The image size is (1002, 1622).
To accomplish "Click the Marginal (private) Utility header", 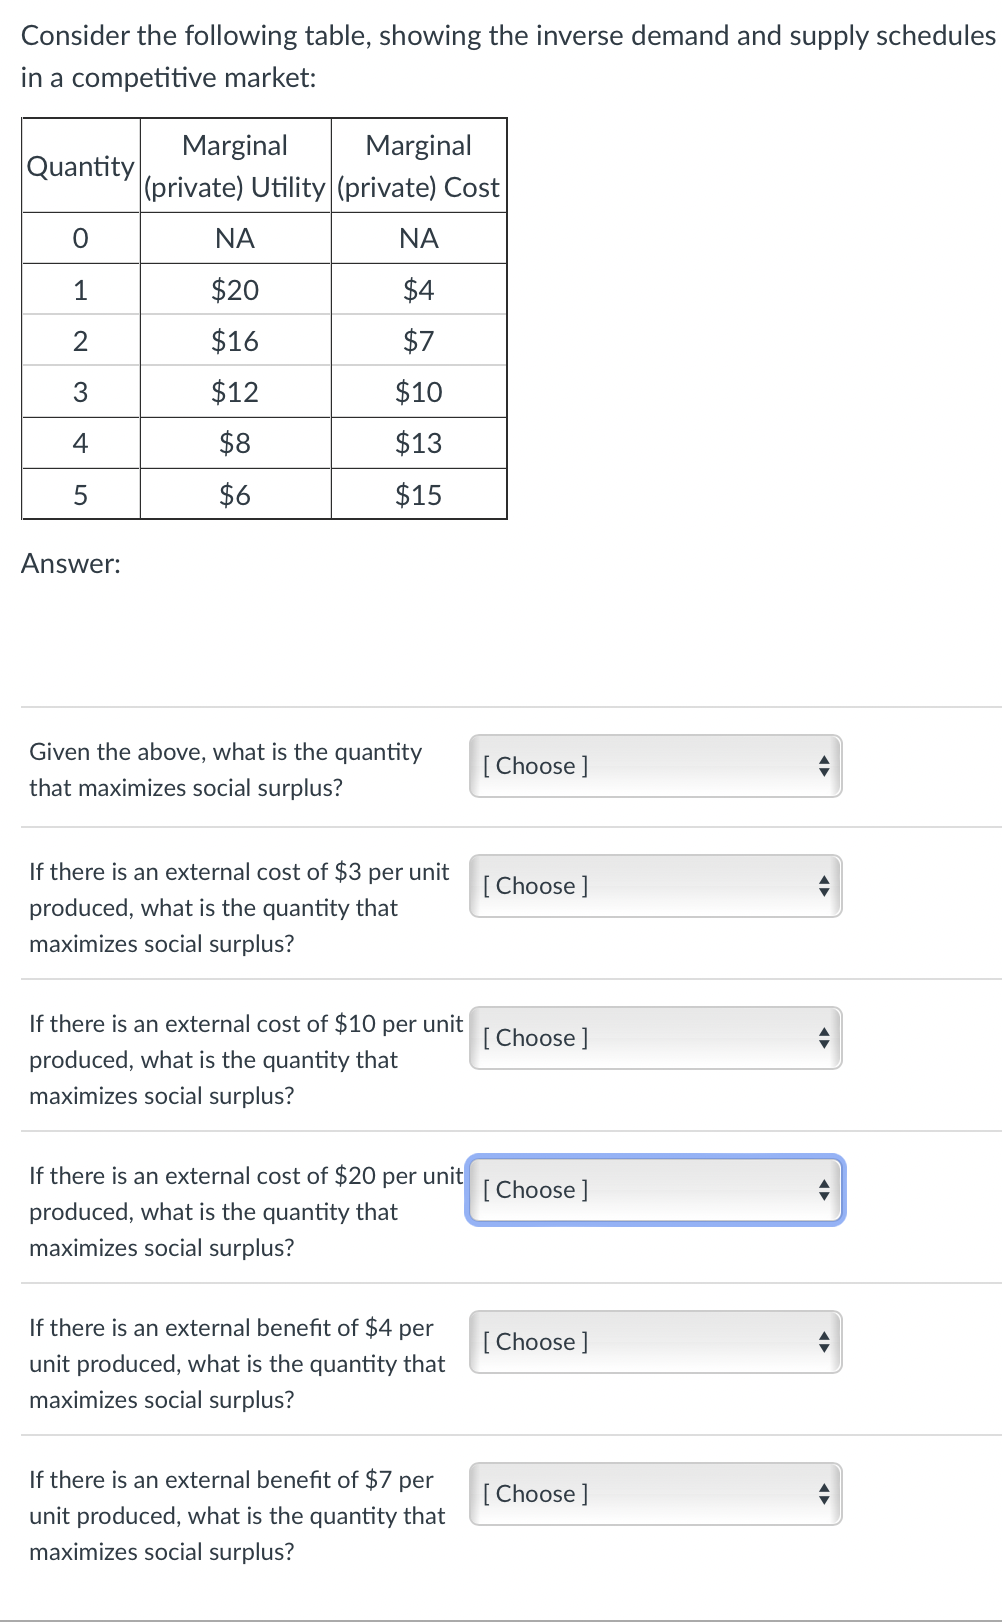I will (235, 165).
